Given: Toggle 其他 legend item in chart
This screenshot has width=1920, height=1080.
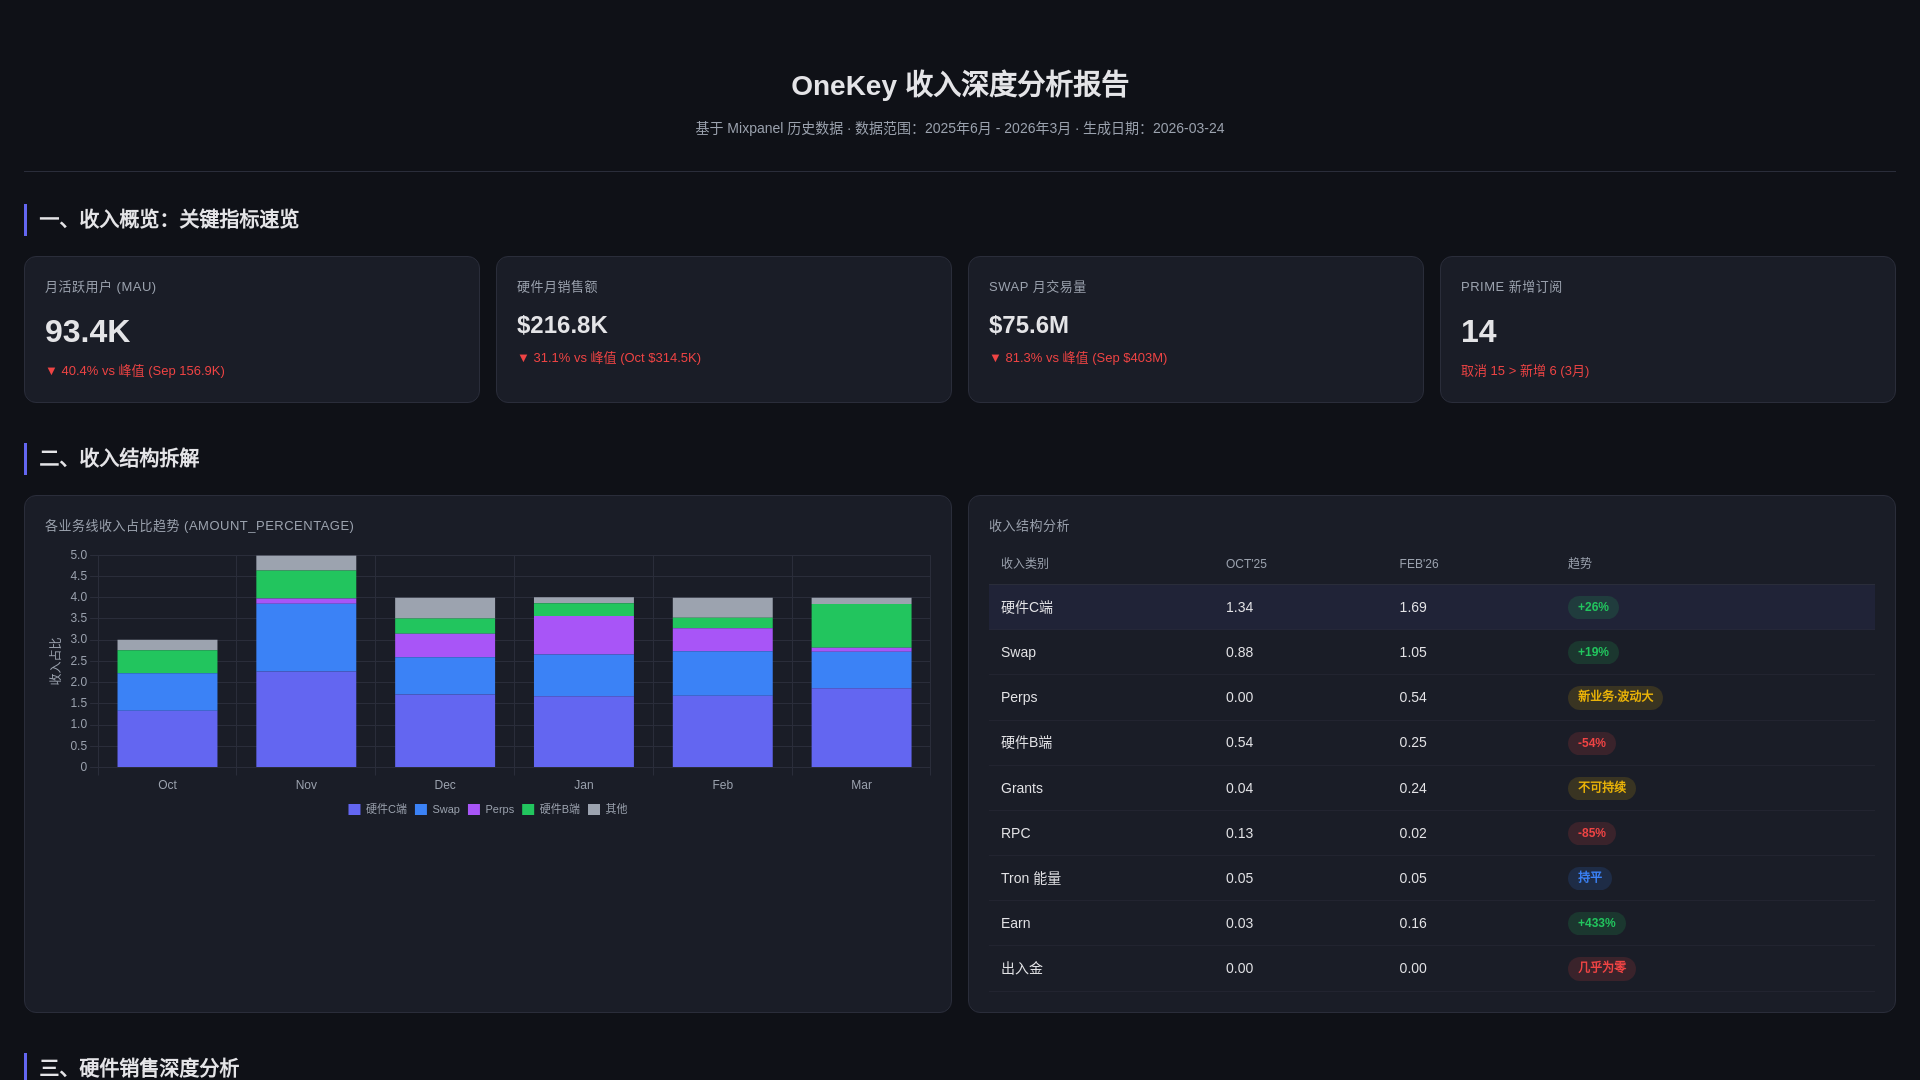Looking at the screenshot, I should coord(608,809).
